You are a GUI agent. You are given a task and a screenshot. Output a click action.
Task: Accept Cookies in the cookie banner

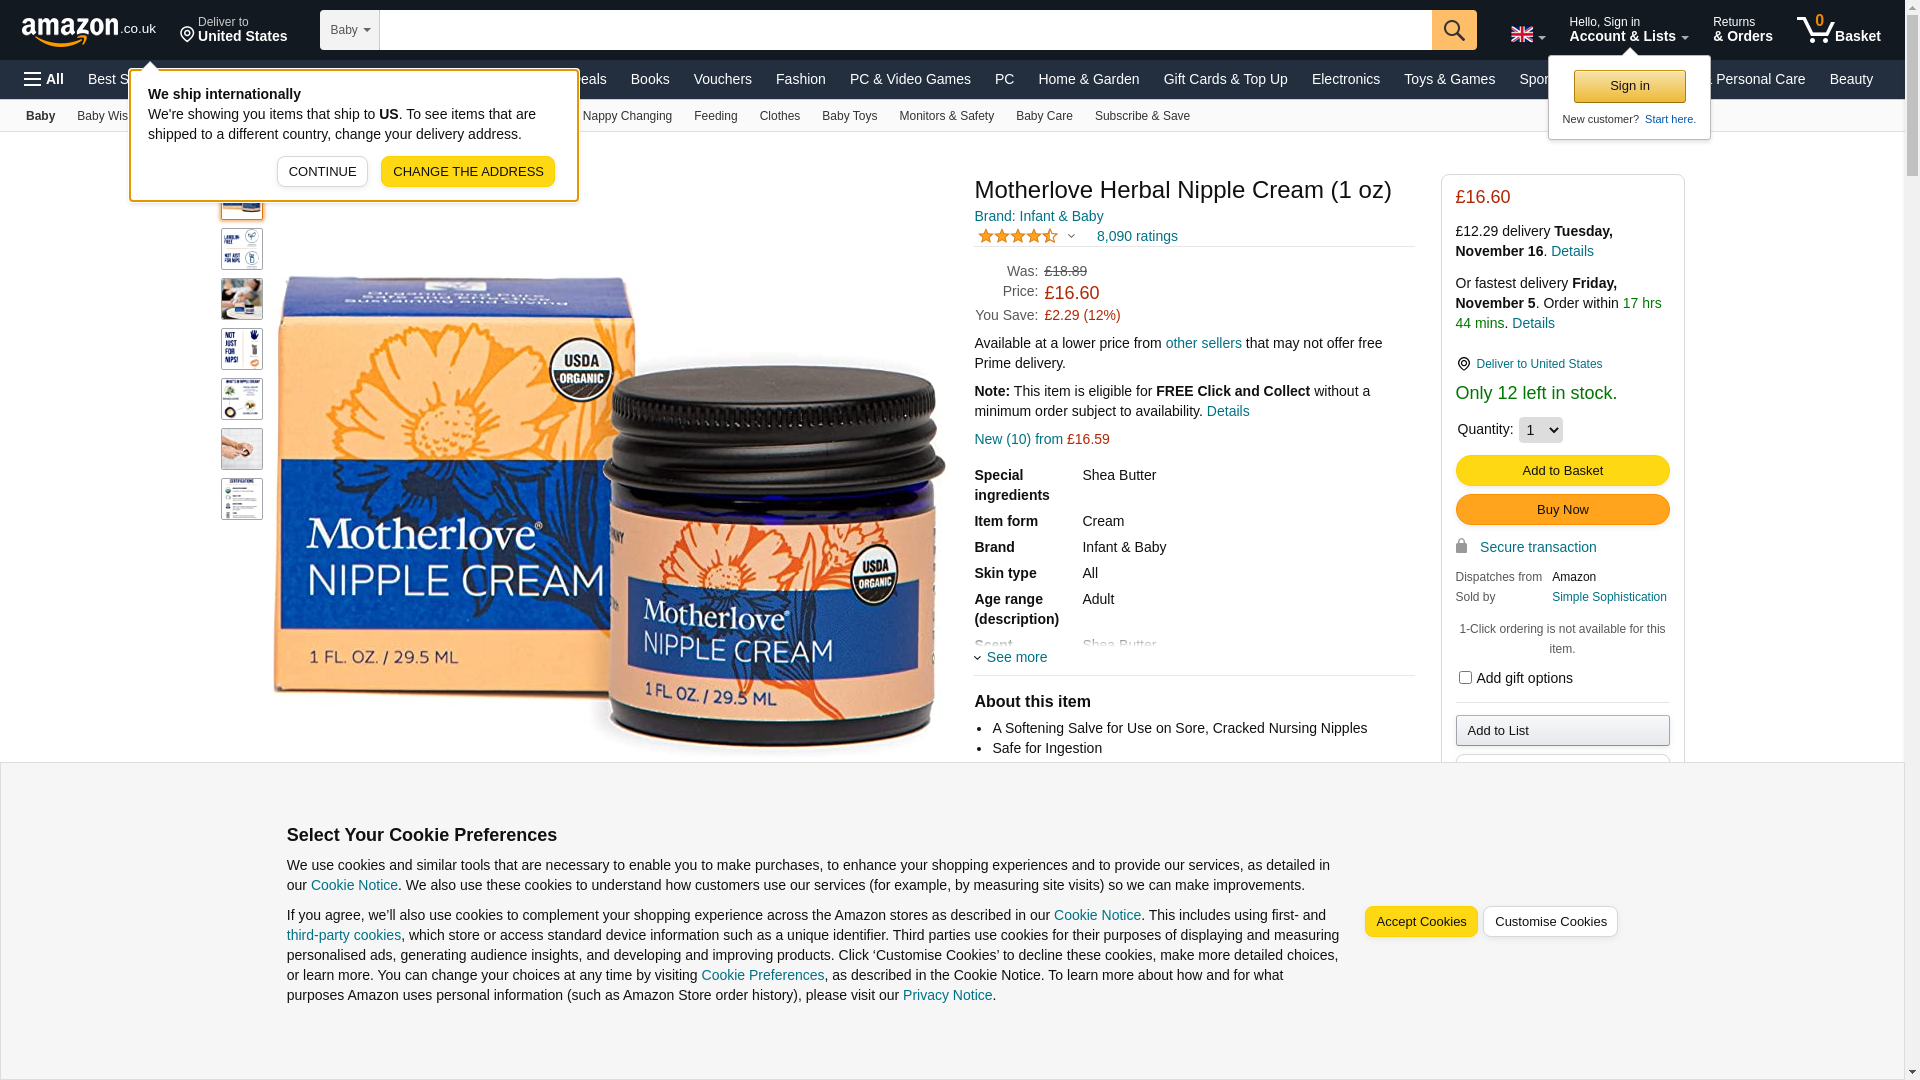pyautogui.click(x=1420, y=922)
